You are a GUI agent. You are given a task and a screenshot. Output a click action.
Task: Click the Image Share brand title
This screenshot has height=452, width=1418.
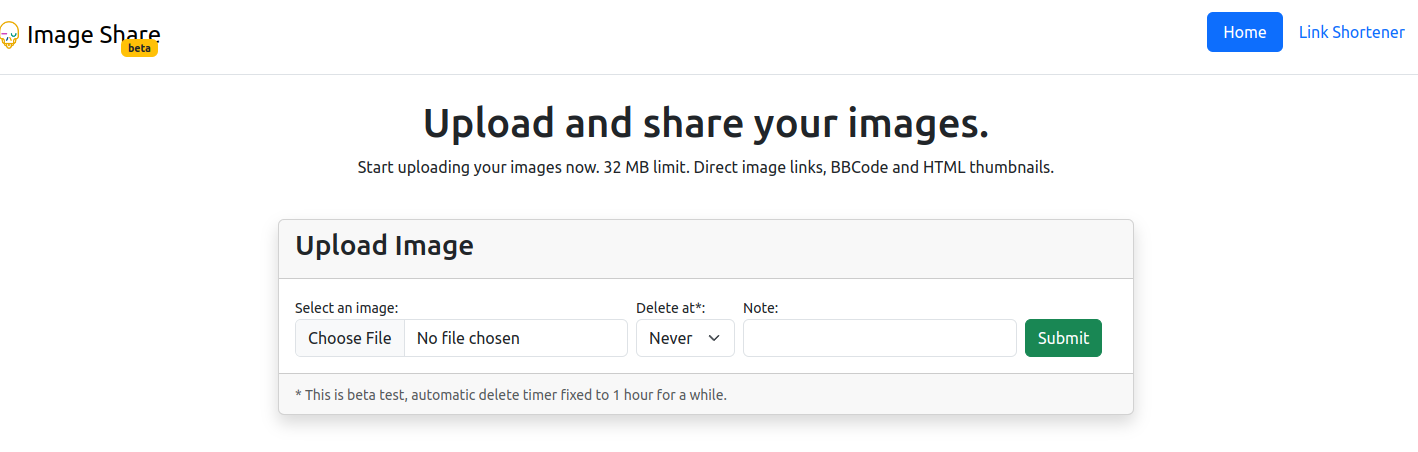(93, 35)
